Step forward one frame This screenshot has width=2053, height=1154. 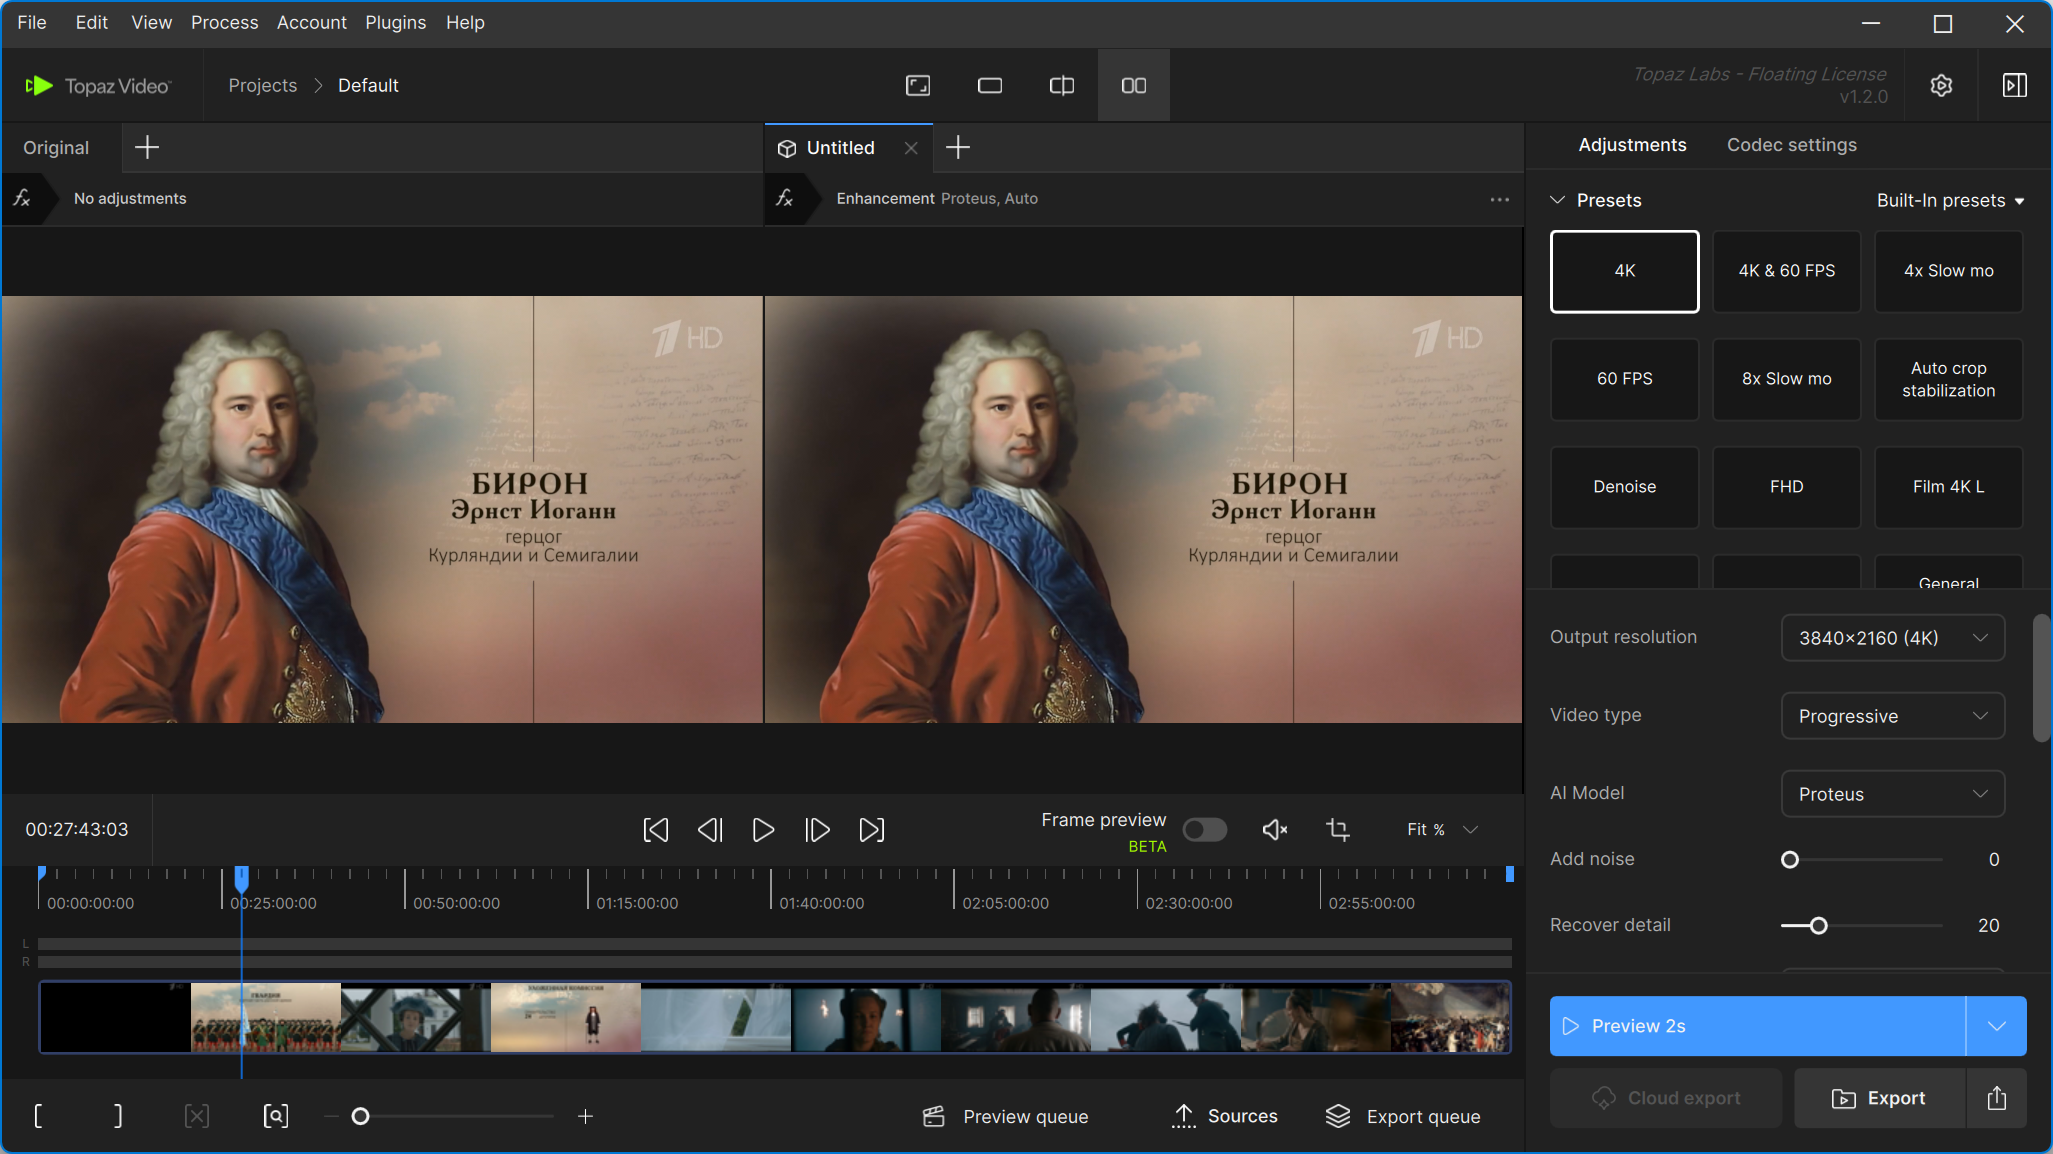tap(817, 830)
